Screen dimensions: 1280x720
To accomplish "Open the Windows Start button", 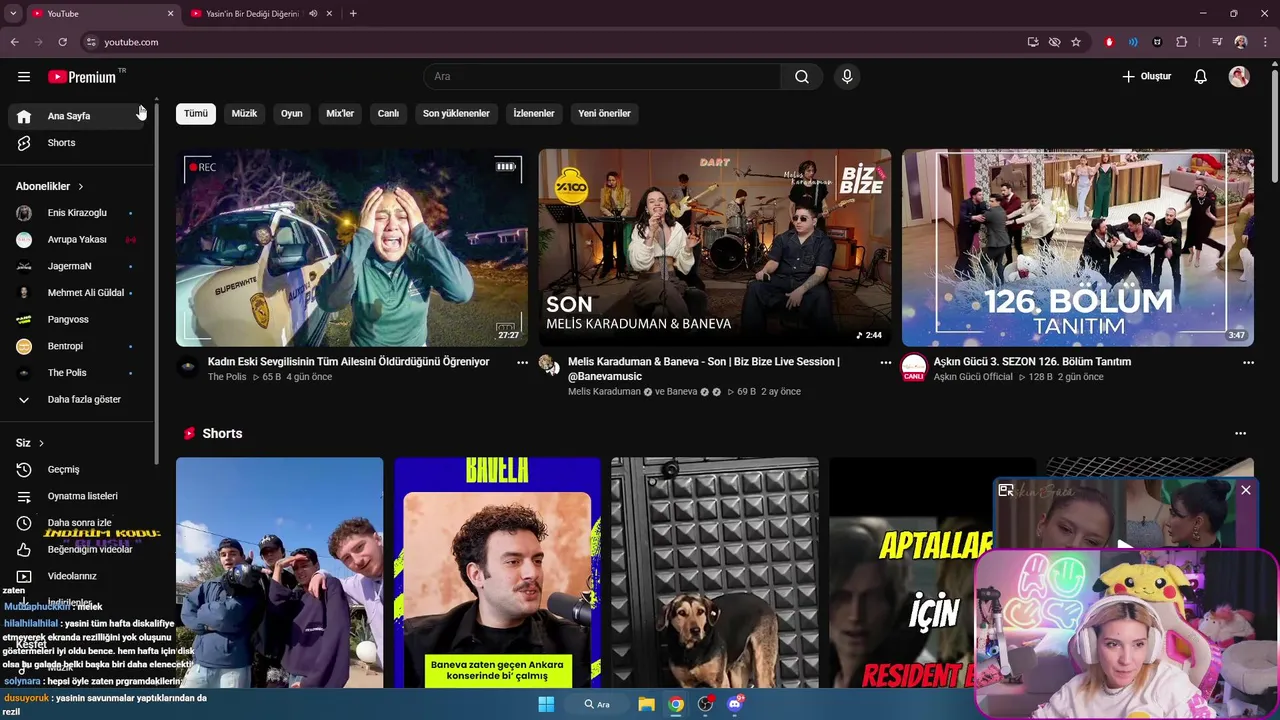I will coord(546,704).
